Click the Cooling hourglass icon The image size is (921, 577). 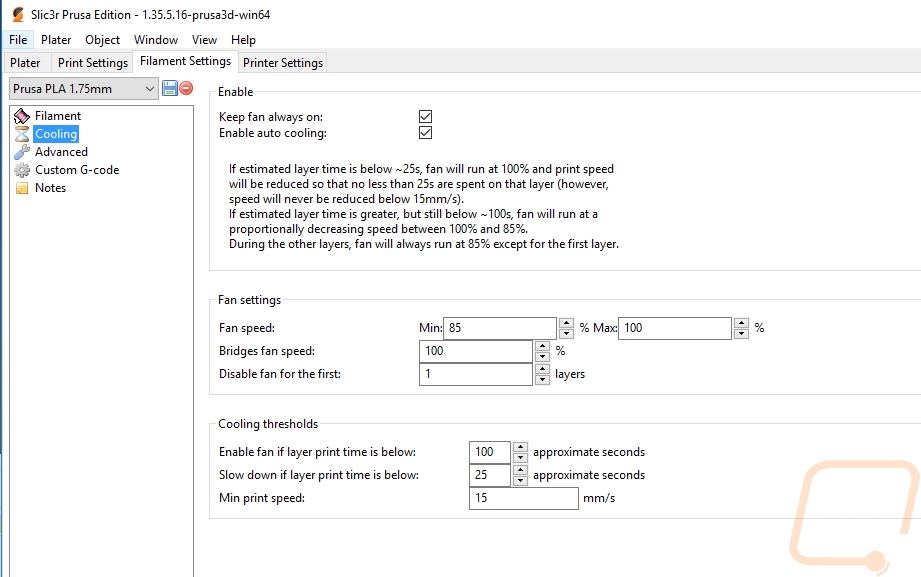pyautogui.click(x=22, y=134)
